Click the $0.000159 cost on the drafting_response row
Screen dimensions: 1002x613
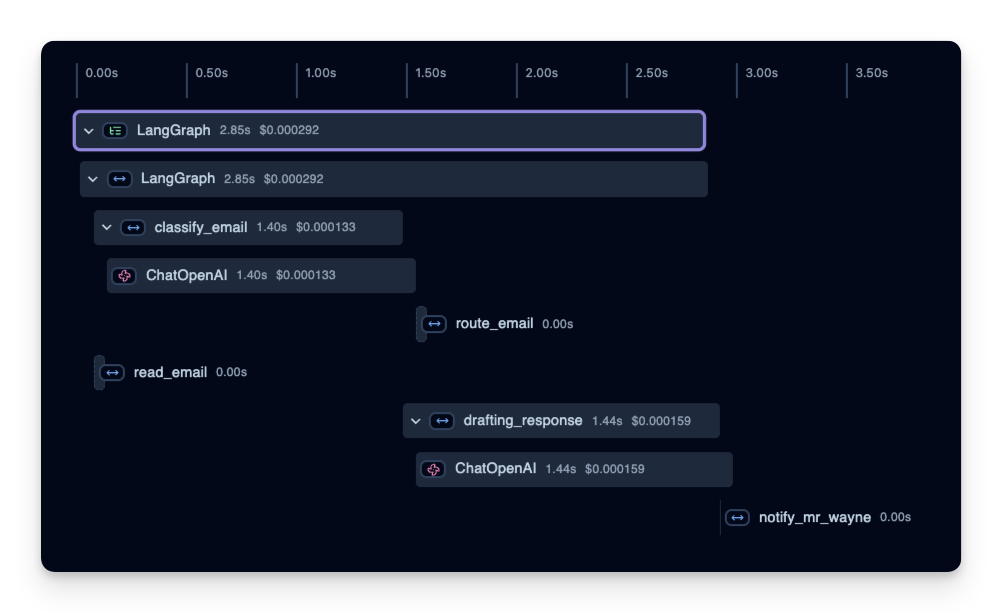660,421
